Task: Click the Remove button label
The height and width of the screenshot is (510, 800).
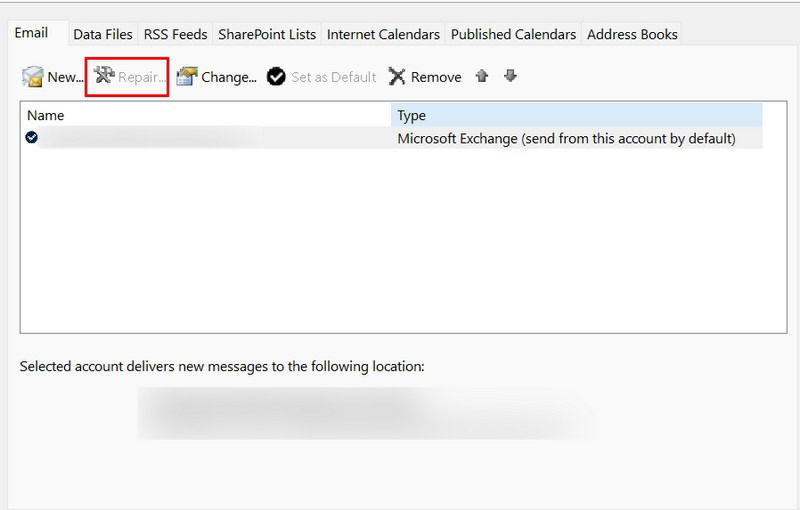Action: (436, 77)
